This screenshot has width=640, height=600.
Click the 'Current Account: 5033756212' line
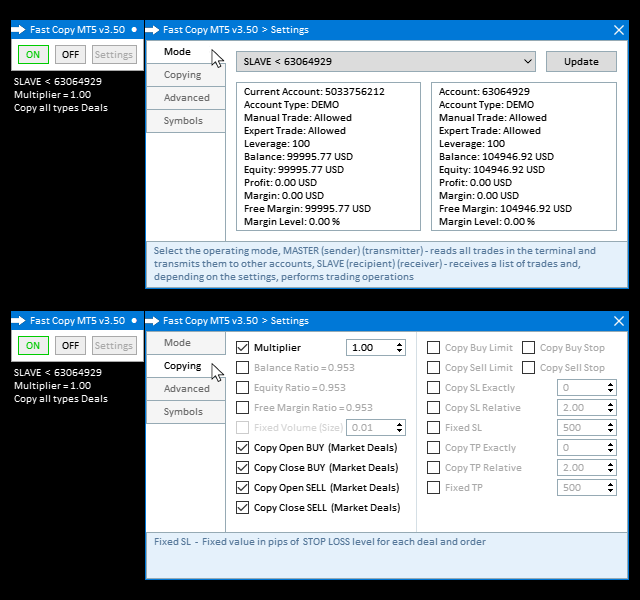coord(314,92)
